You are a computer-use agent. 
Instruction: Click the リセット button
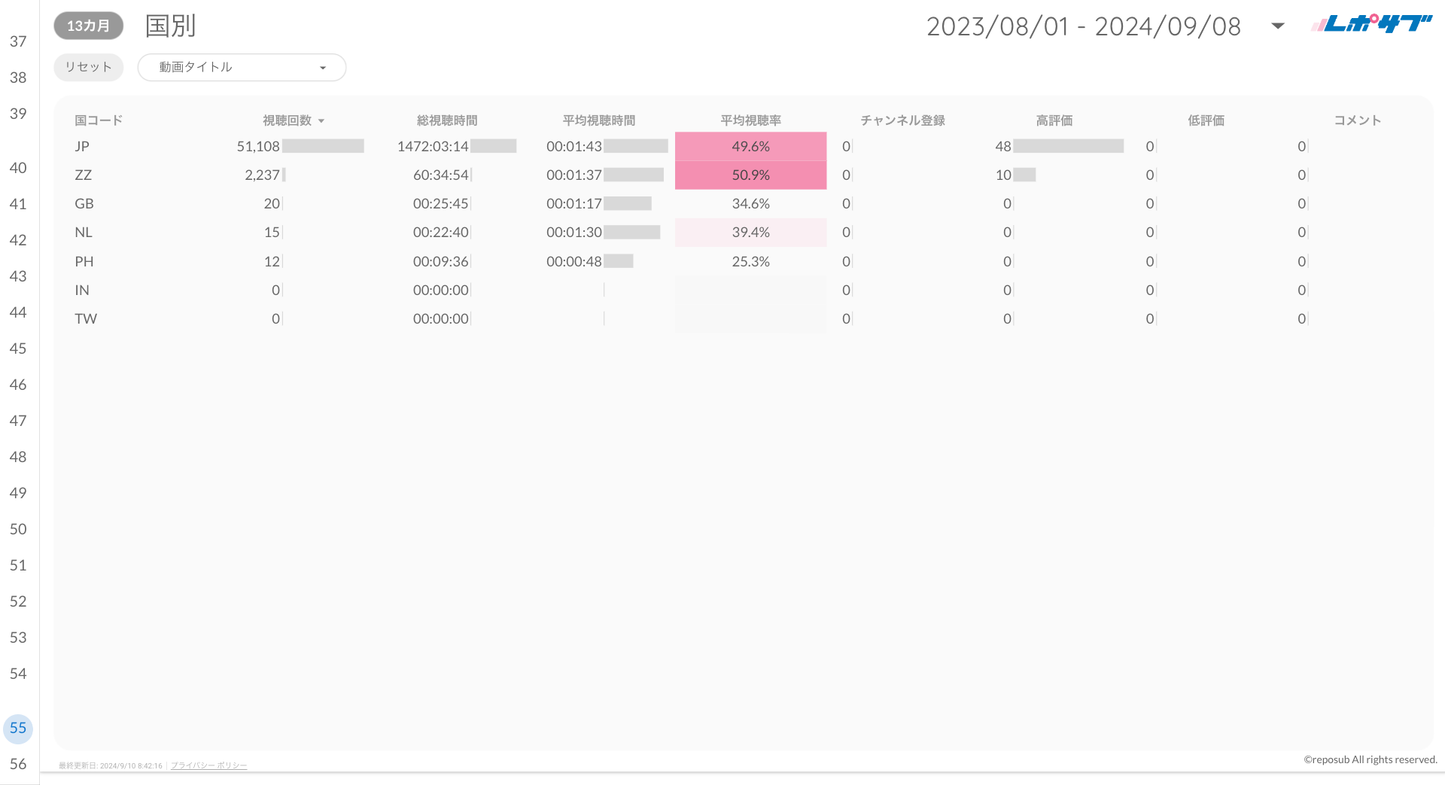(89, 67)
